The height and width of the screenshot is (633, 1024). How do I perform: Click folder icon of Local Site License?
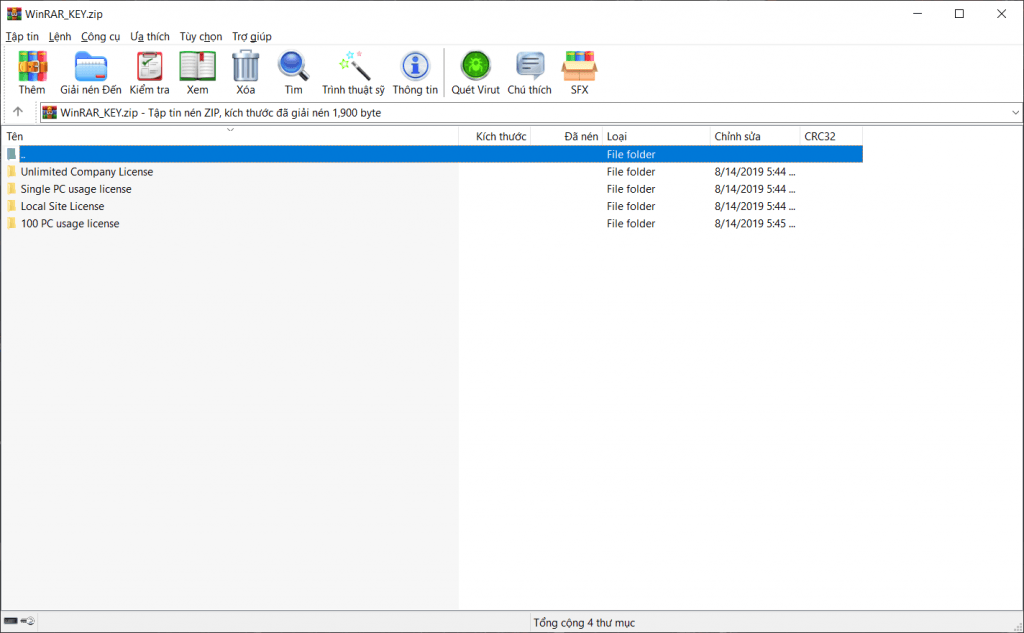click(x=11, y=206)
